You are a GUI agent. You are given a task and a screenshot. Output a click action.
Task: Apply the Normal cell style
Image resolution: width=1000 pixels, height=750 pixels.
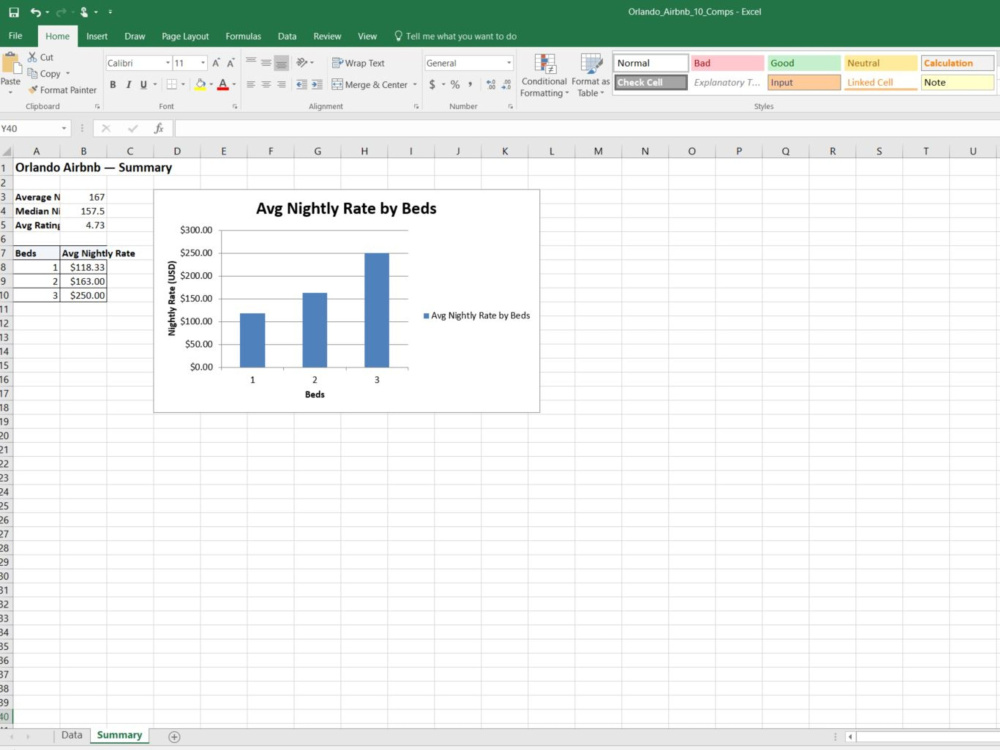coord(651,62)
